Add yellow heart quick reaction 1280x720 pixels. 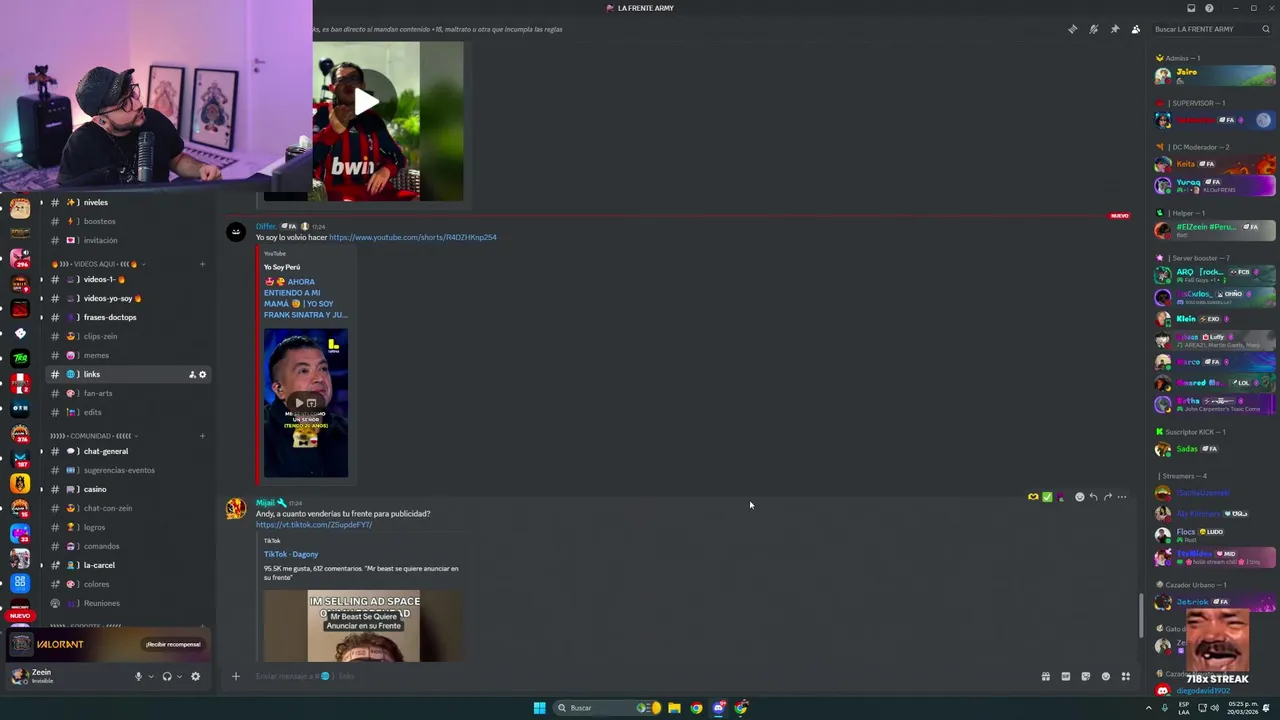coord(1033,497)
